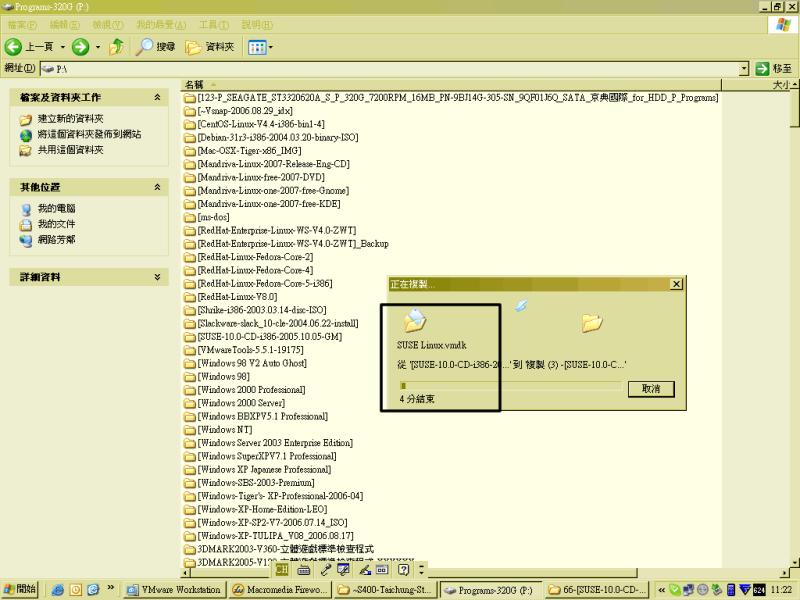
Task: Open 我的文件 from other places
Action: coord(56,224)
